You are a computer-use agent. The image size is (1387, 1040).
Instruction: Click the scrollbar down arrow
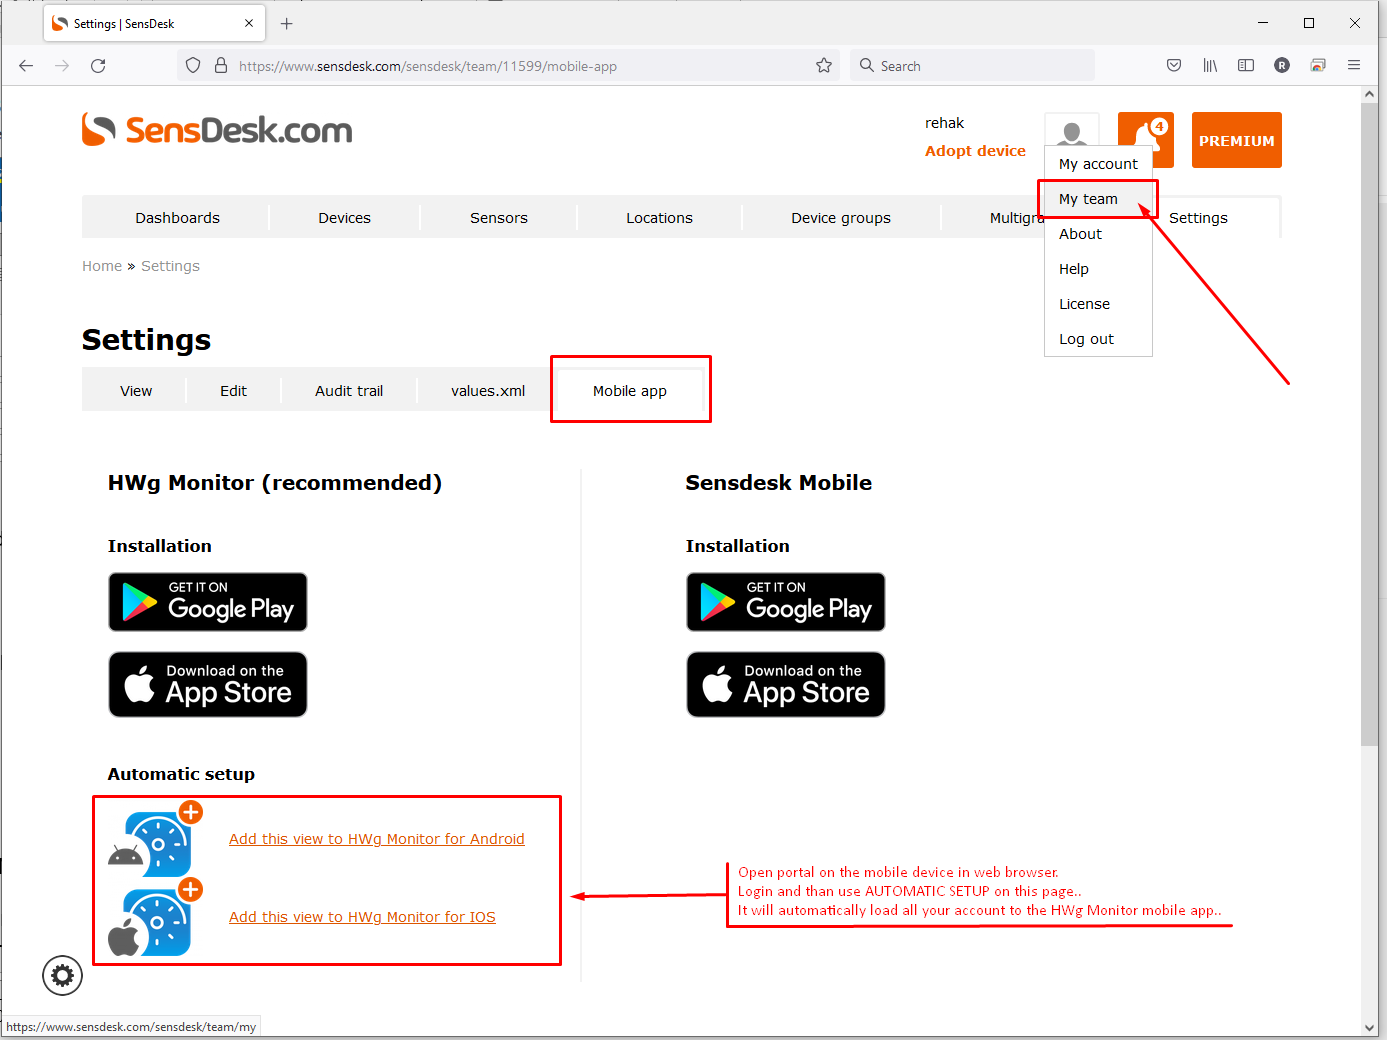point(1369,1027)
